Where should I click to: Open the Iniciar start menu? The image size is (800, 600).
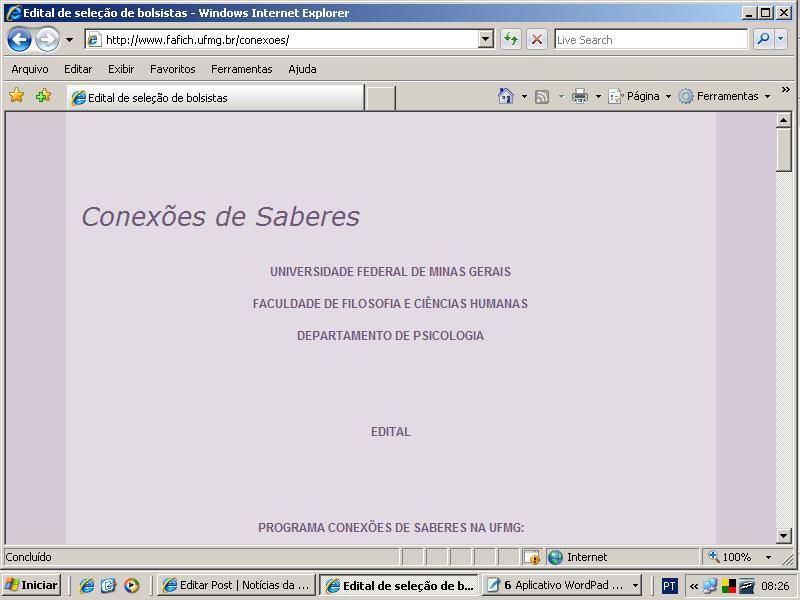click(32, 585)
